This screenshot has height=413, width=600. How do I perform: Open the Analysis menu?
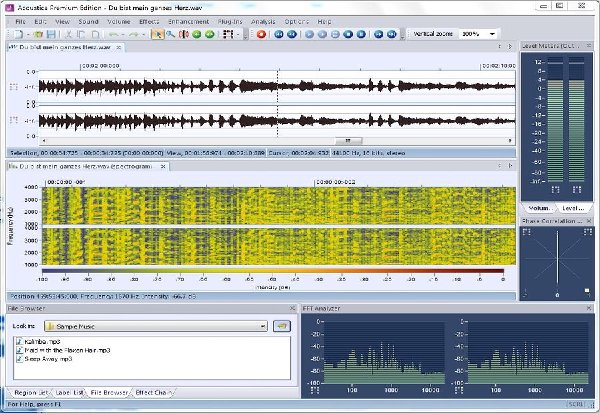tap(263, 21)
